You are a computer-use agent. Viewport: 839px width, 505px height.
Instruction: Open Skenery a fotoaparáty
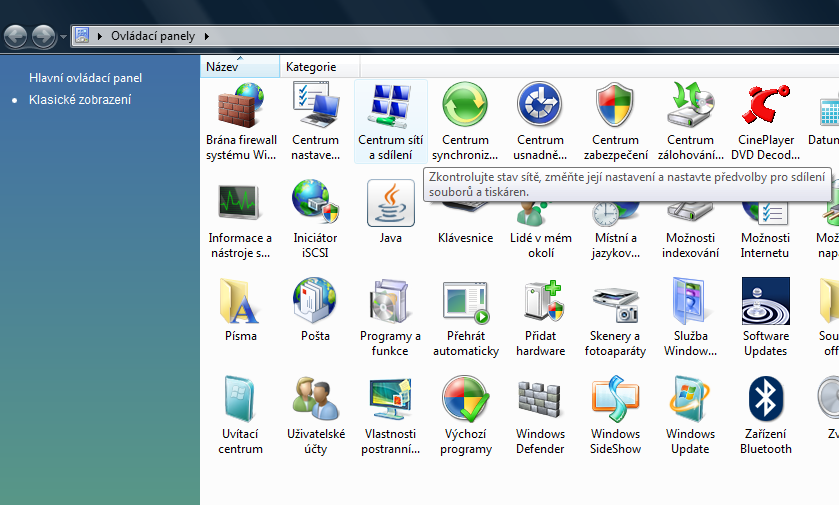pos(615,316)
